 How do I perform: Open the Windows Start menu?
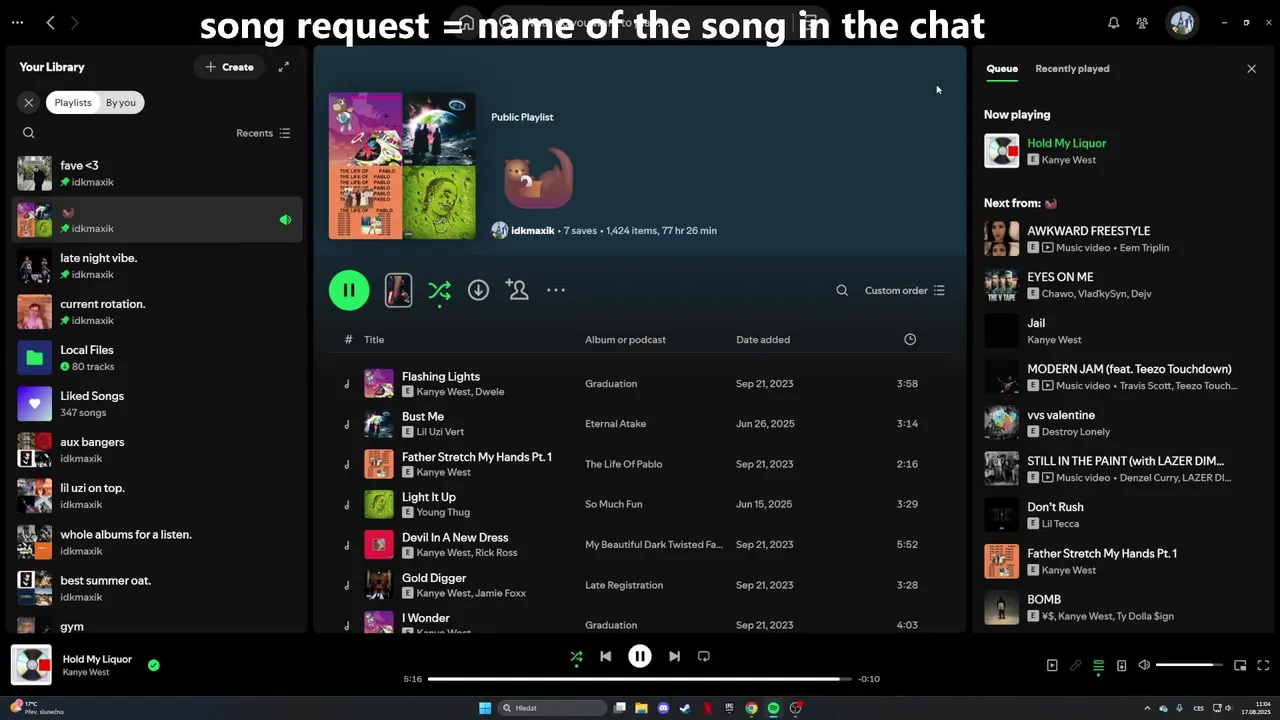pyautogui.click(x=485, y=708)
